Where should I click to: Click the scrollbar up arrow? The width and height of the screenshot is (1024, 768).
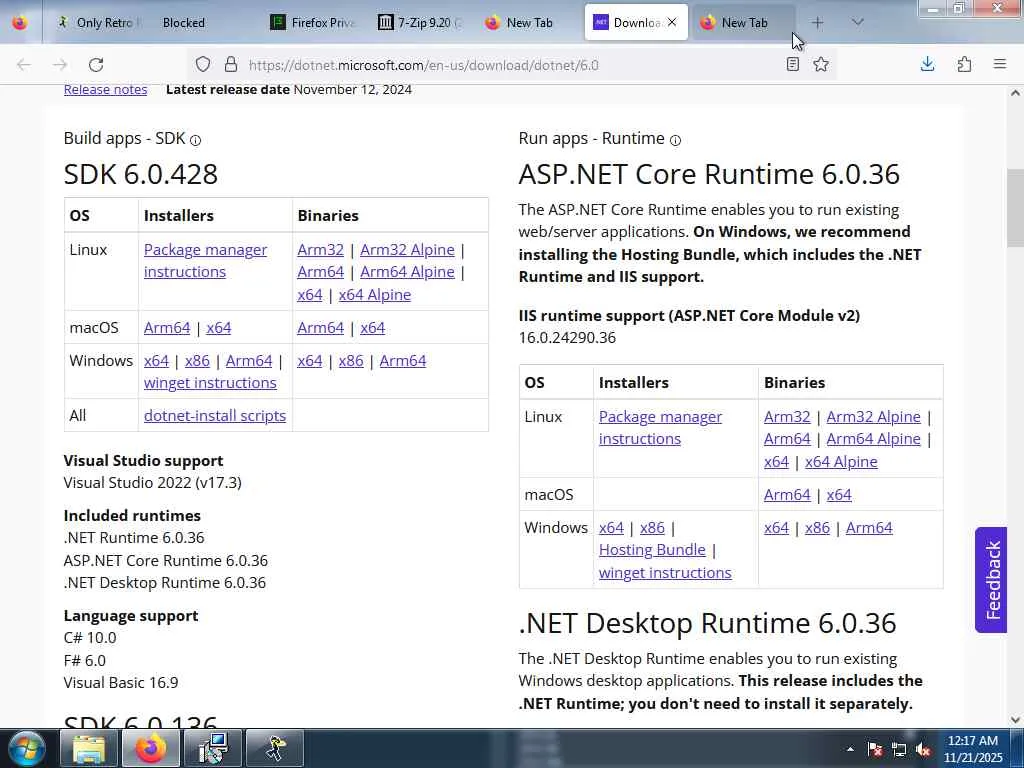[x=1015, y=93]
